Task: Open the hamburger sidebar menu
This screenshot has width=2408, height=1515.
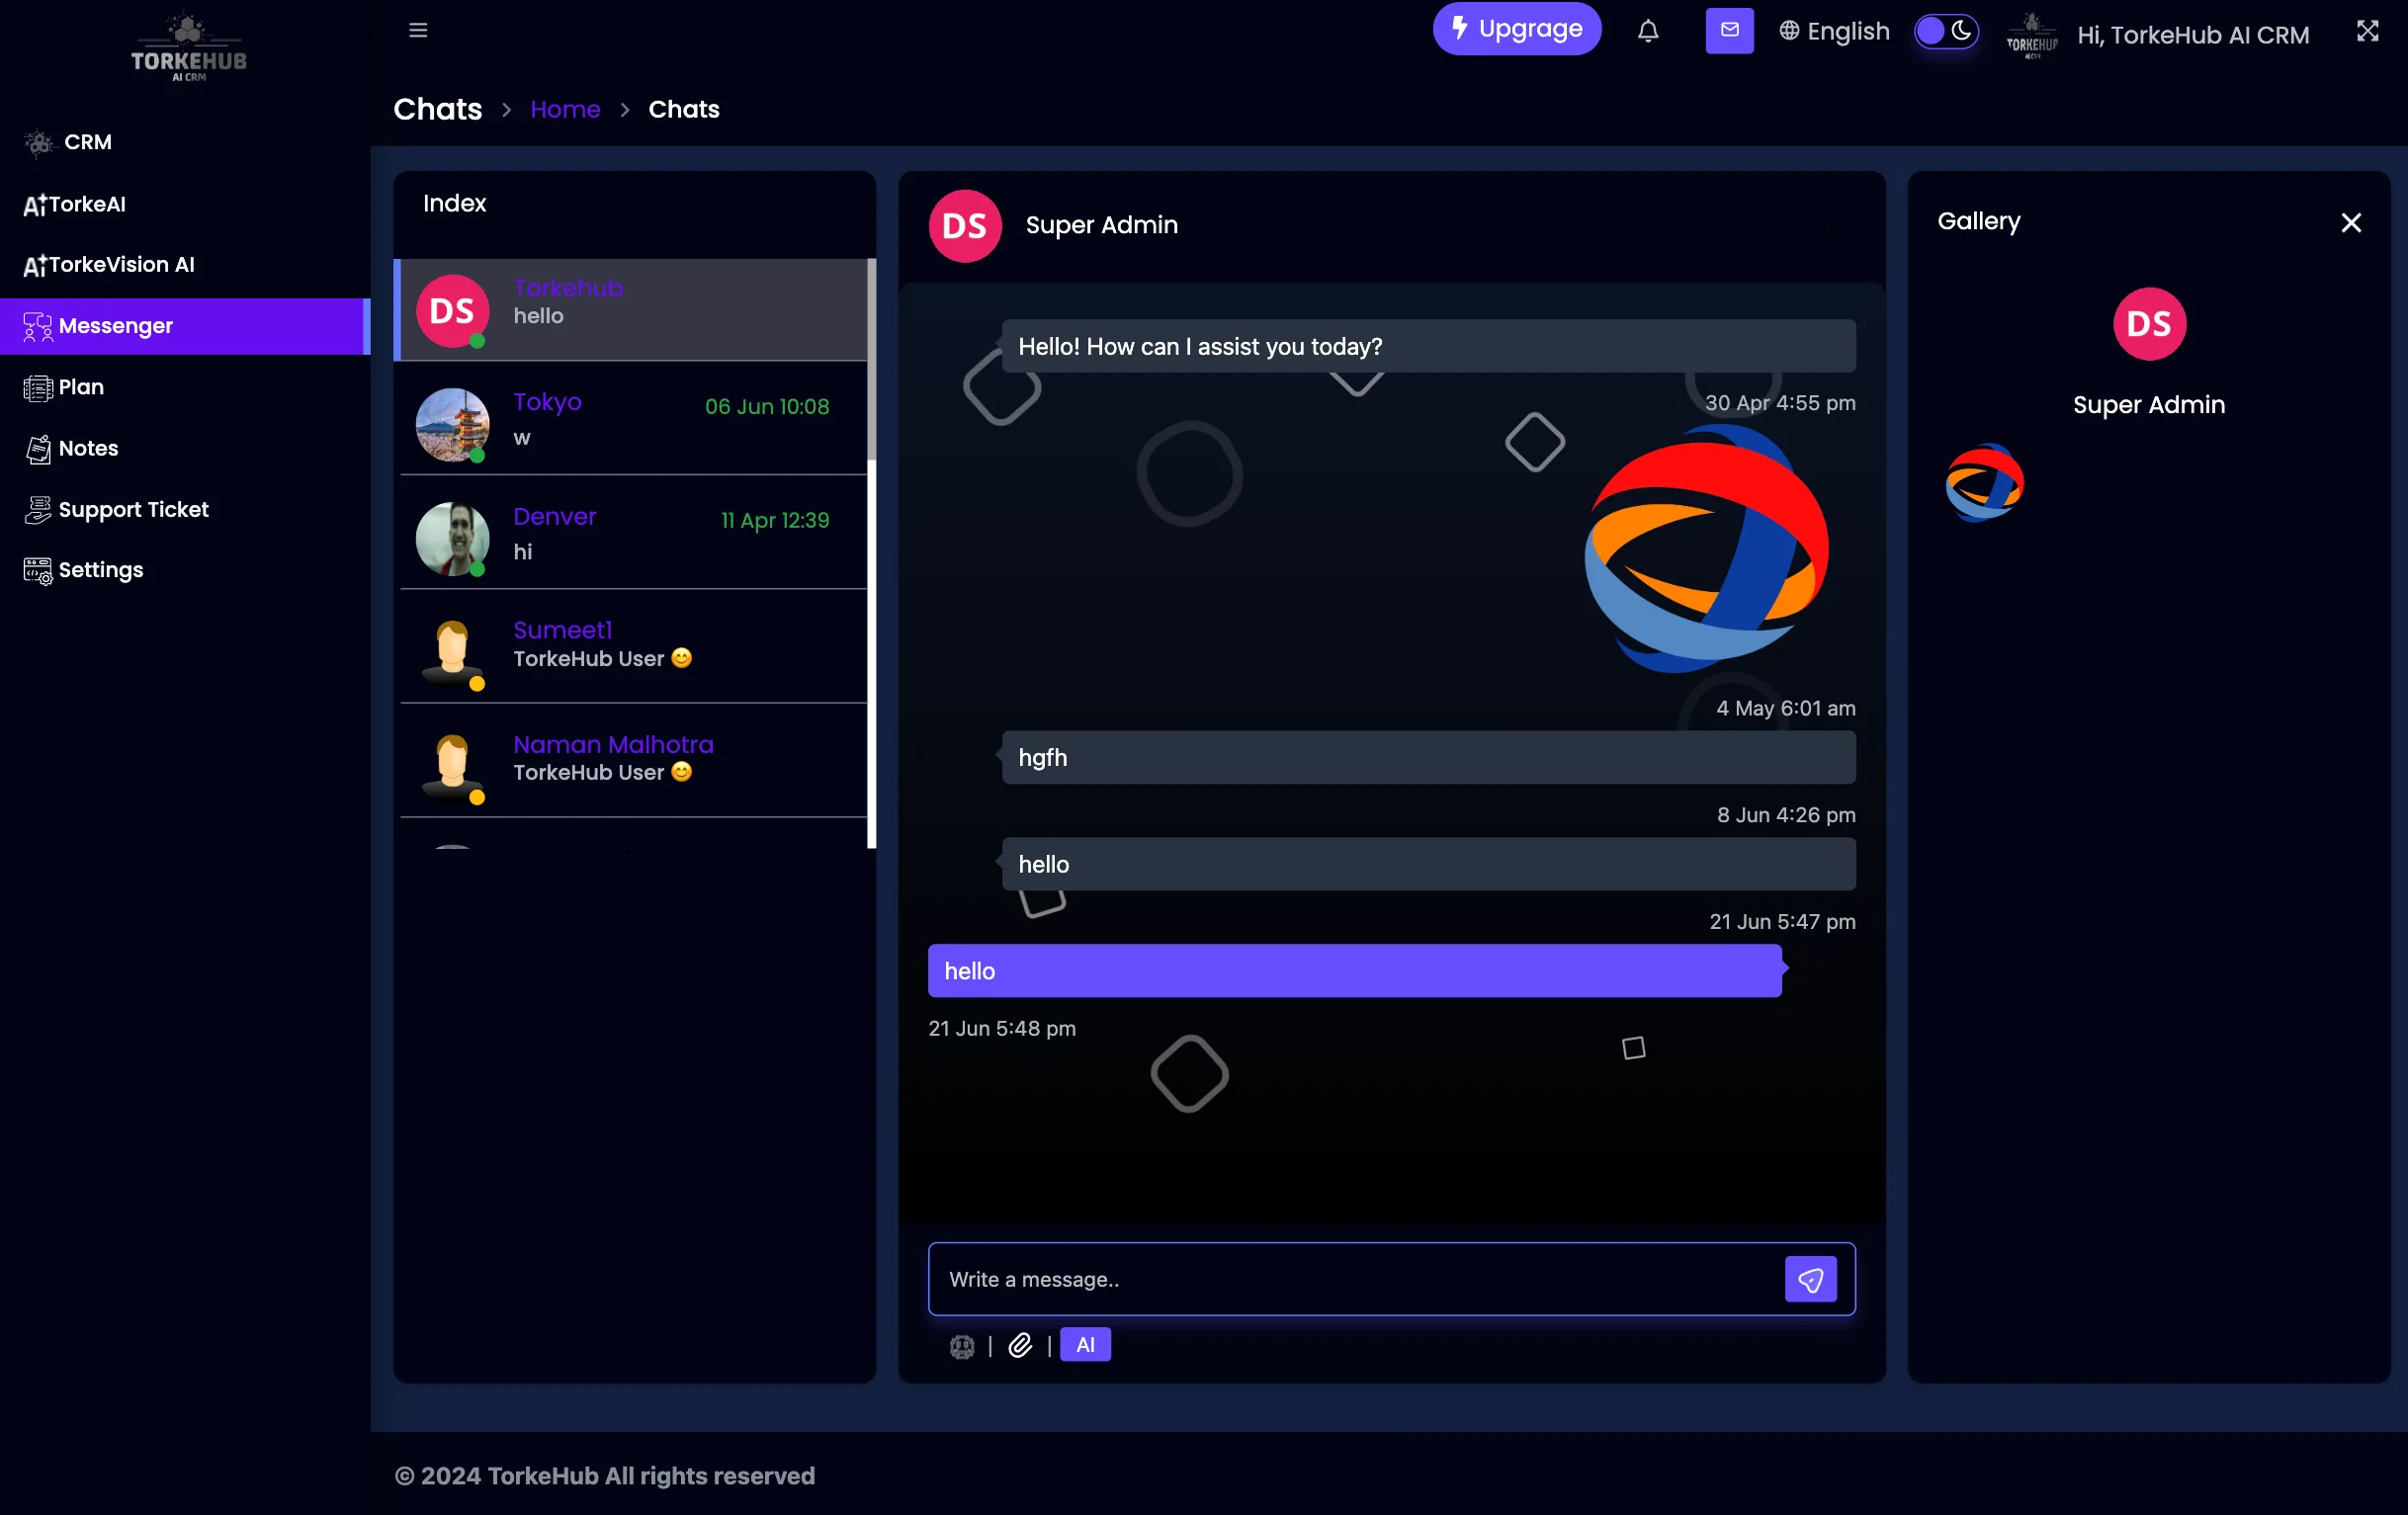Action: tap(418, 30)
